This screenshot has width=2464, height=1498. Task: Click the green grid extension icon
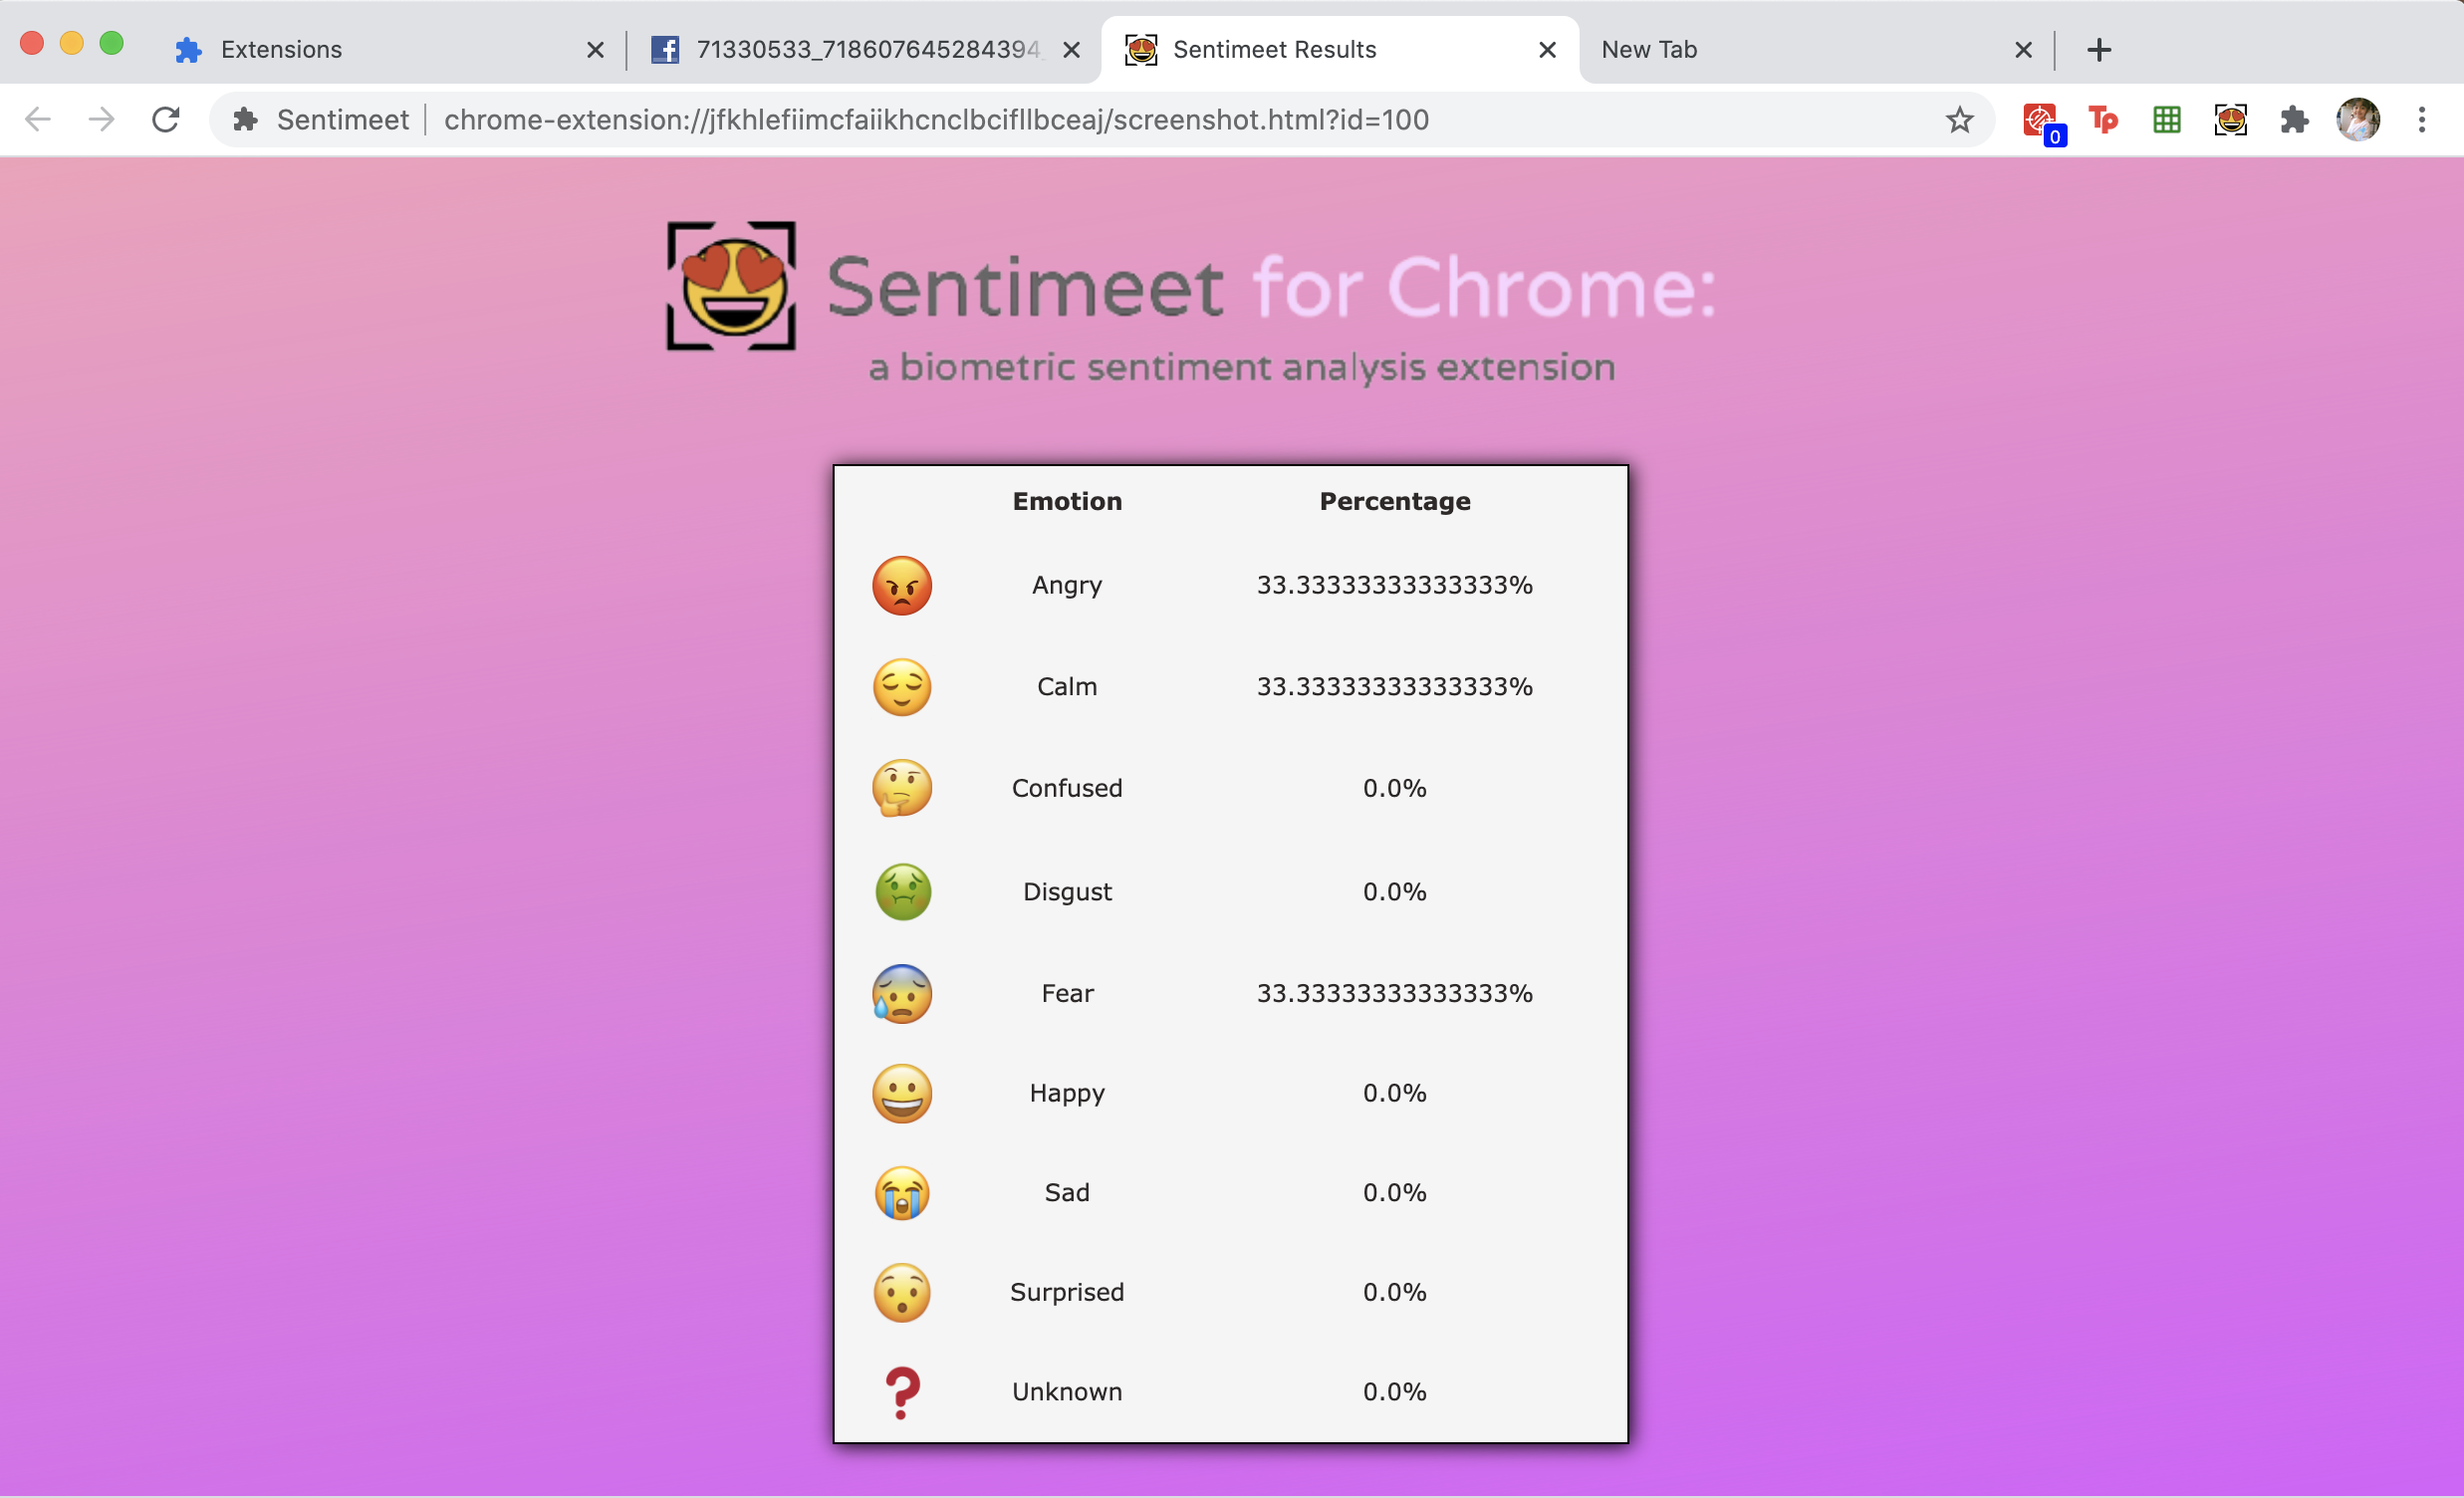[x=2167, y=120]
